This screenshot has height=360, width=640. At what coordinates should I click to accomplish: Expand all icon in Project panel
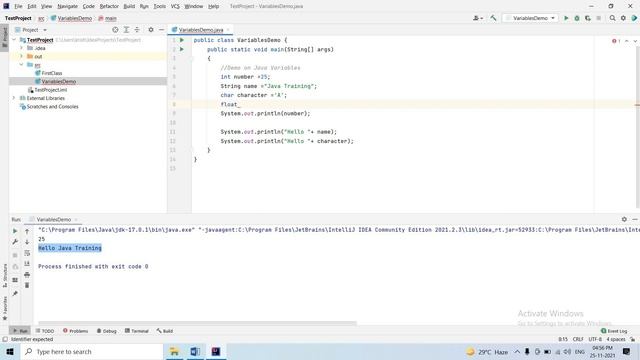(126, 30)
